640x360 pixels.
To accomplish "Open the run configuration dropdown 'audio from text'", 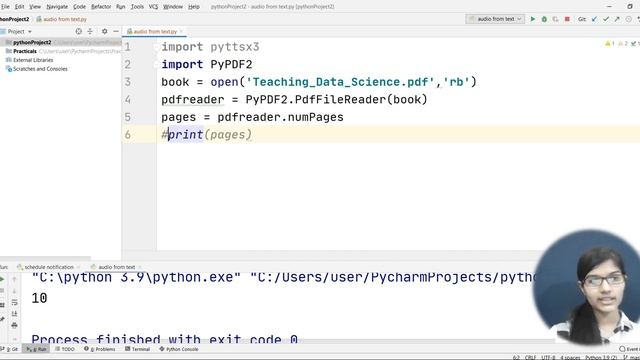I will (495, 19).
